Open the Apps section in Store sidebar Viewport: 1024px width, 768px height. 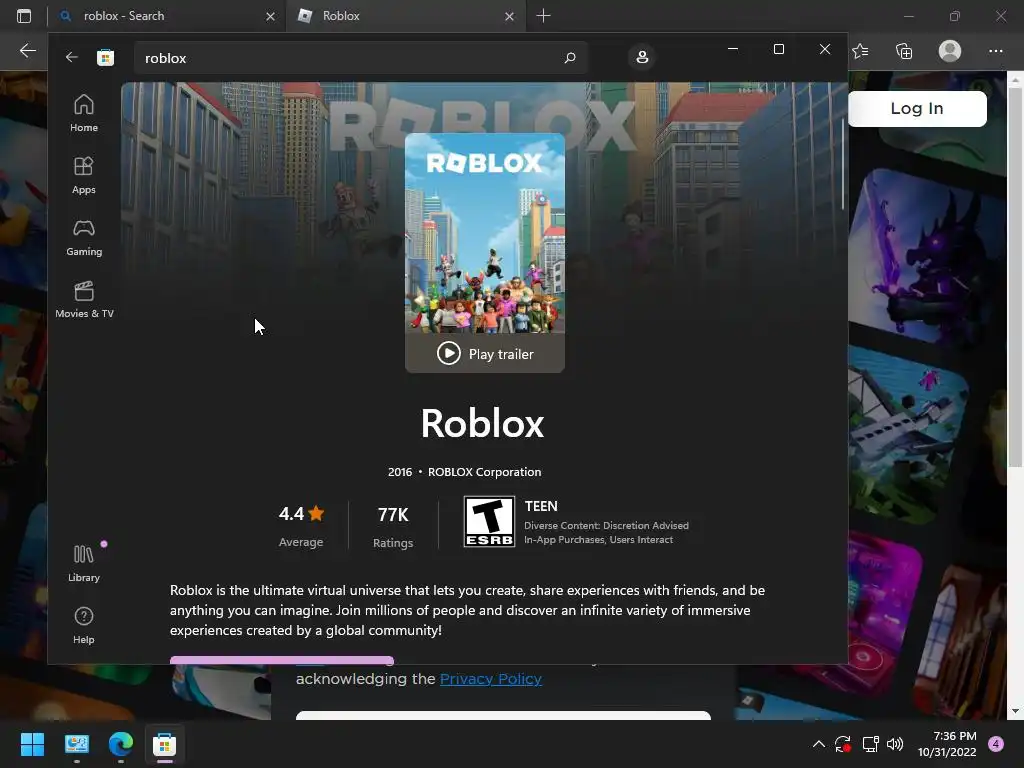[84, 175]
